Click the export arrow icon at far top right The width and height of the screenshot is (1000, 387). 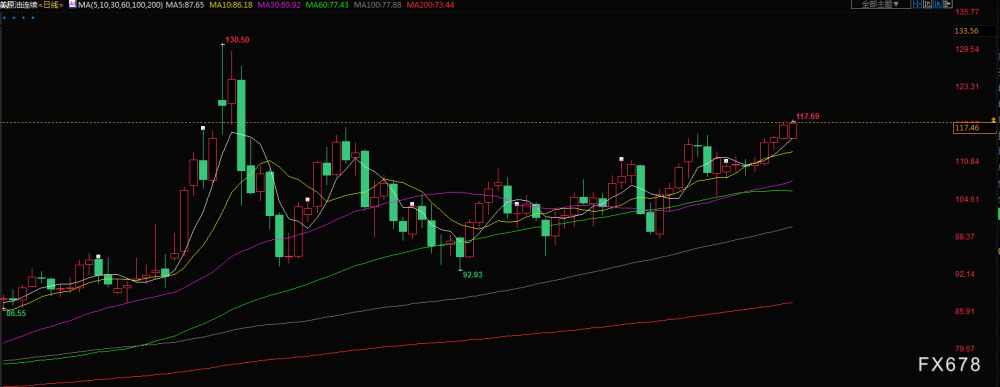[948, 4]
